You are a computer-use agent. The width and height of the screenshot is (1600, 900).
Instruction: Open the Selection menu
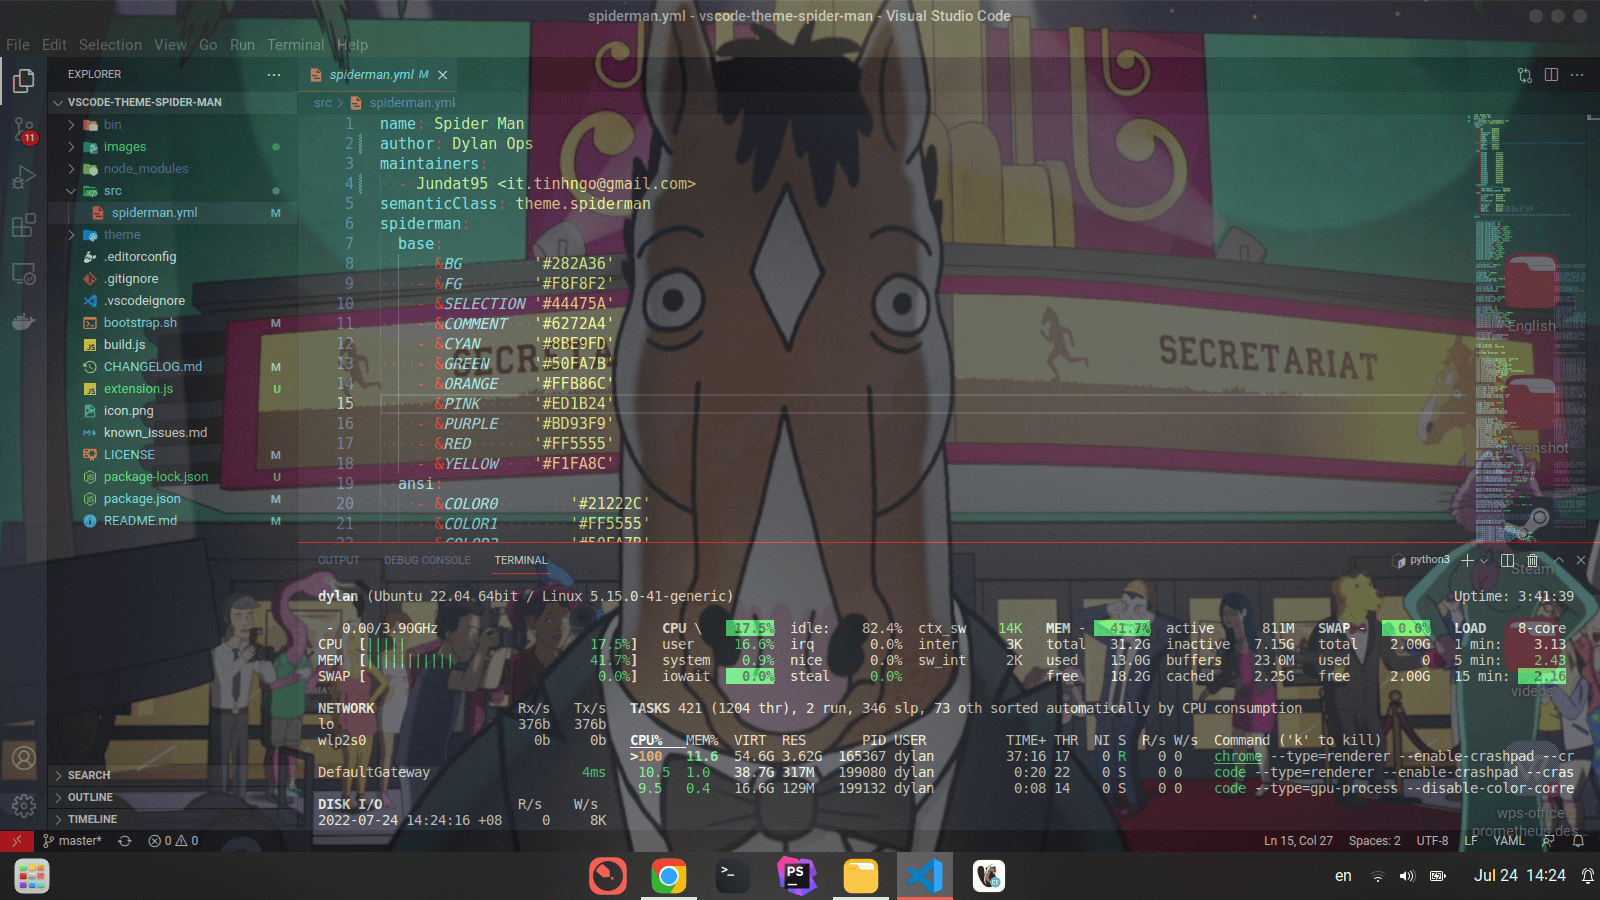(110, 45)
